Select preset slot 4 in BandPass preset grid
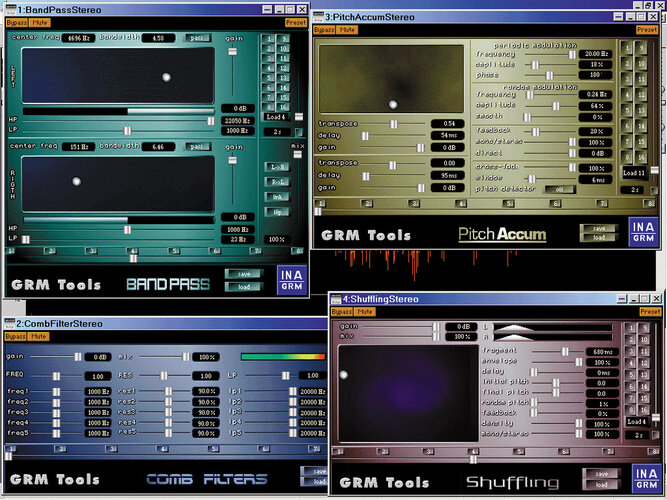The height and width of the screenshot is (500, 667). point(268,68)
